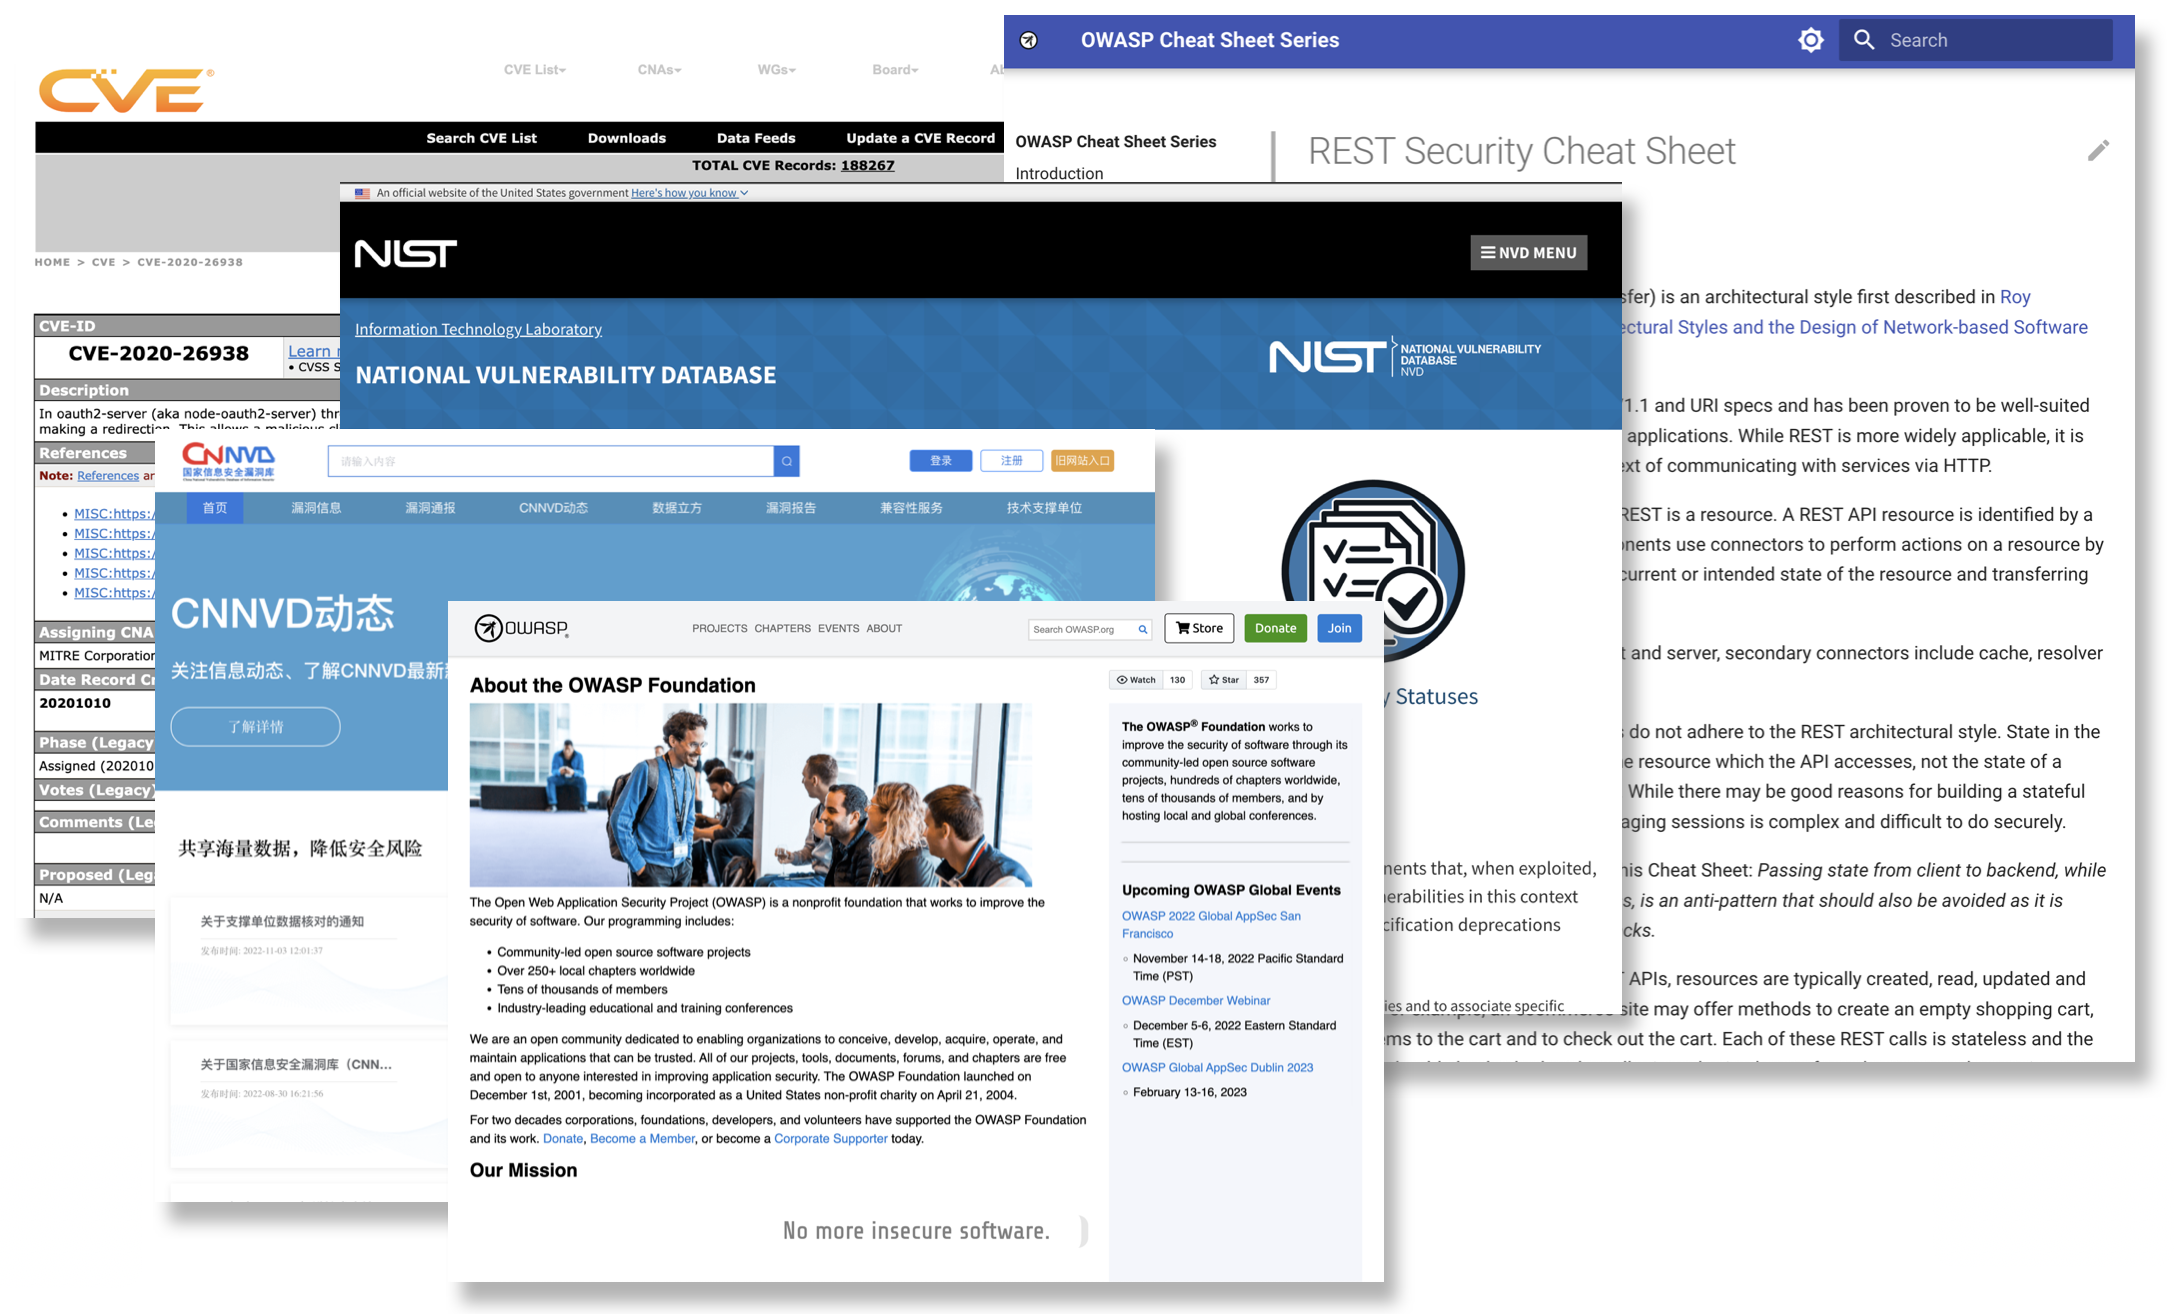Follow the "Become a Member" link
Image resolution: width=2176 pixels, height=1314 pixels.
click(x=642, y=1138)
